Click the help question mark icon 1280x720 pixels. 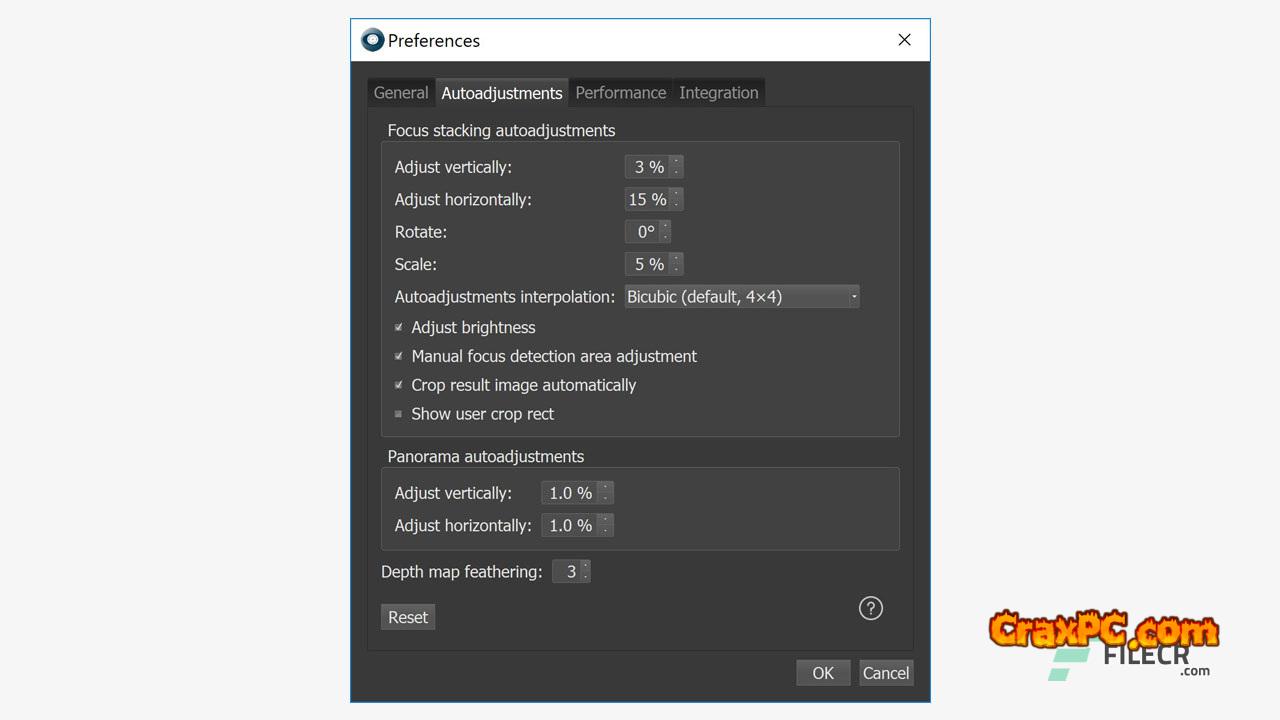[x=871, y=608]
